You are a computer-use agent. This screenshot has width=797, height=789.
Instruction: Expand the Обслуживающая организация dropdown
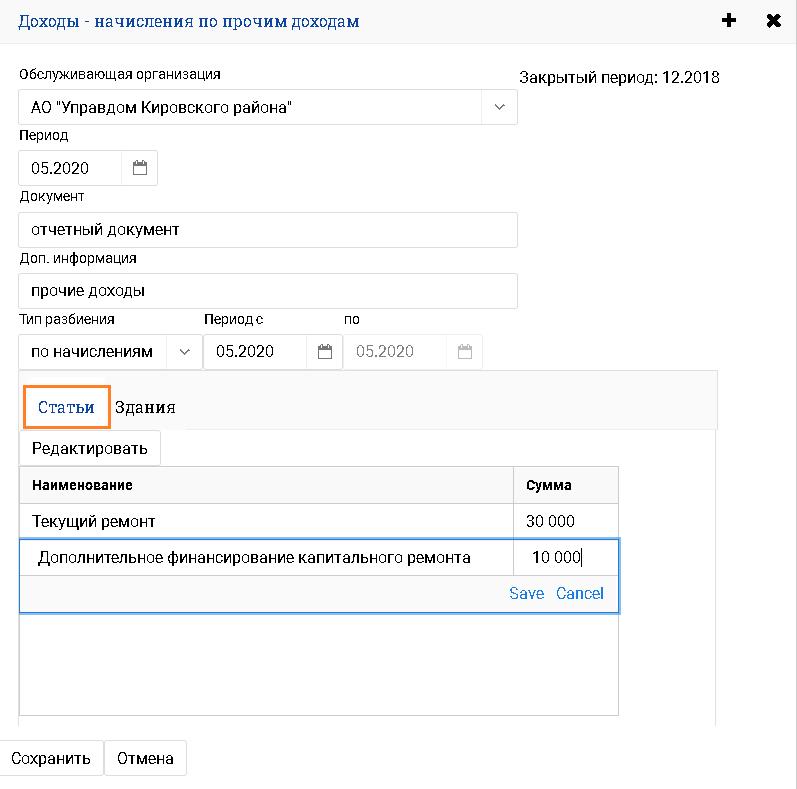pos(499,107)
